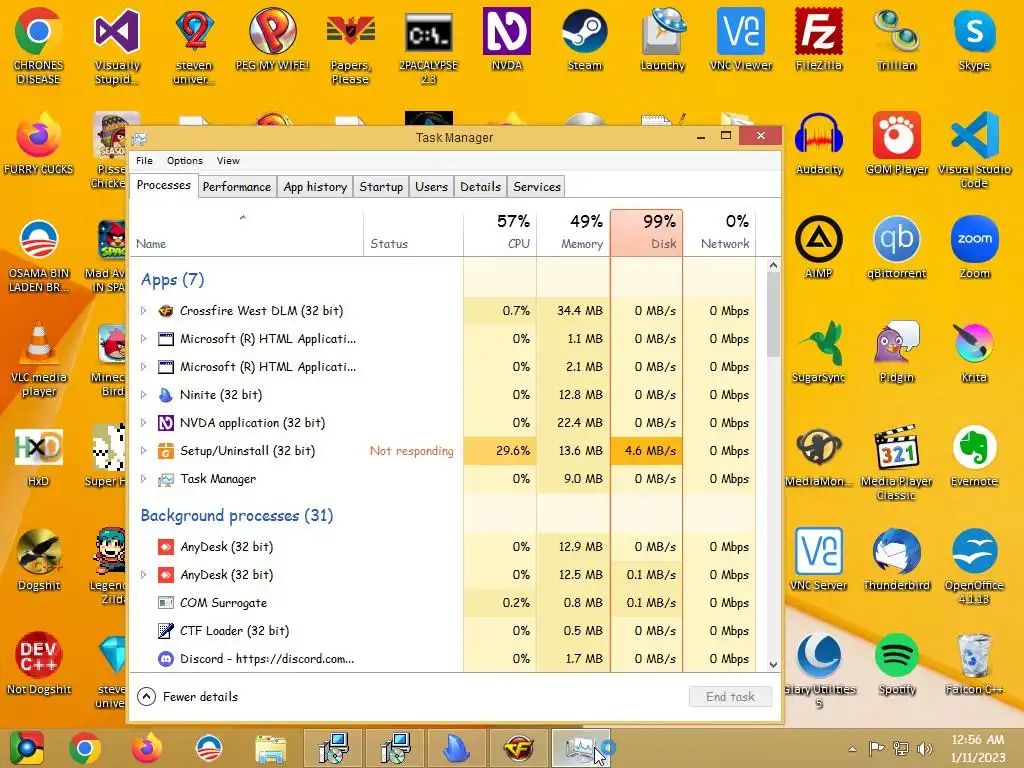Switch to the Details tab

pos(480,187)
